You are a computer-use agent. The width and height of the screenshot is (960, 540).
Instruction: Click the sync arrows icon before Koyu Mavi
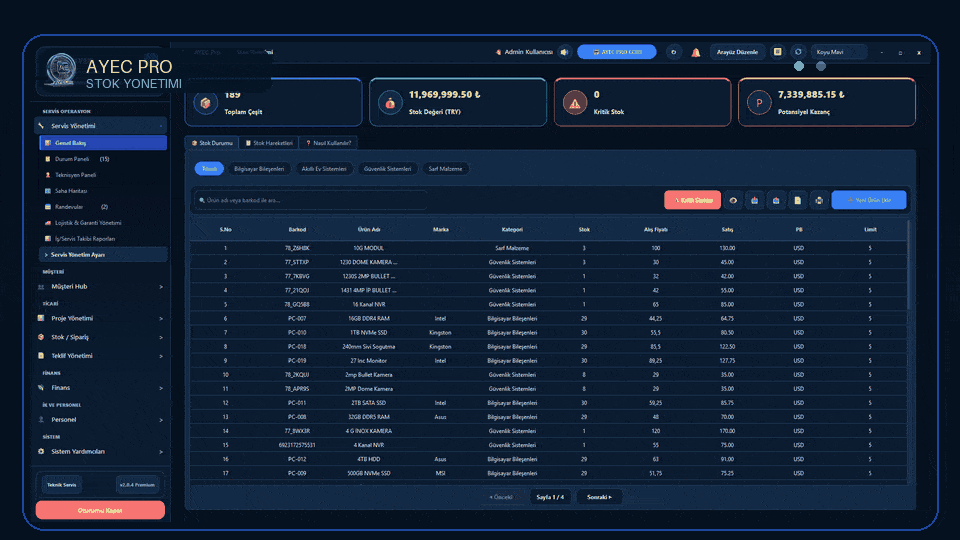tap(798, 52)
